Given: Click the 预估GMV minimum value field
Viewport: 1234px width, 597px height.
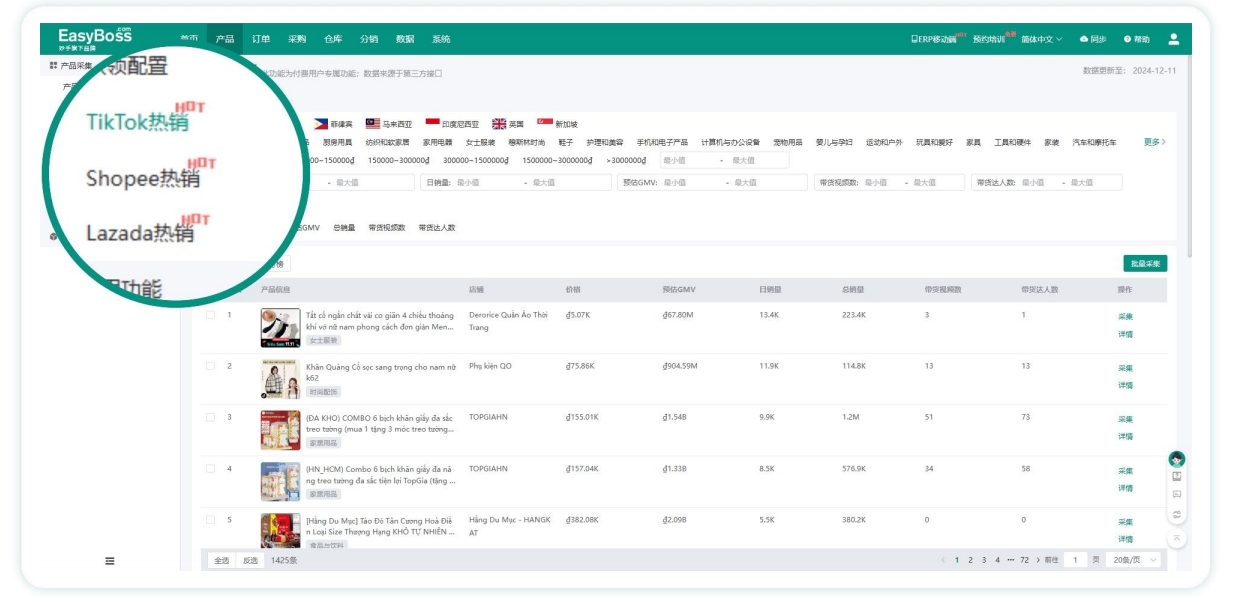Looking at the screenshot, I should (x=692, y=182).
